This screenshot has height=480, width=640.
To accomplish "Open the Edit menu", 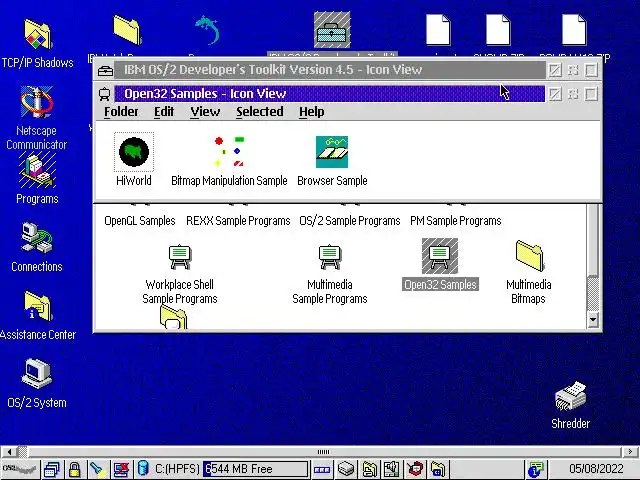I will tap(164, 112).
